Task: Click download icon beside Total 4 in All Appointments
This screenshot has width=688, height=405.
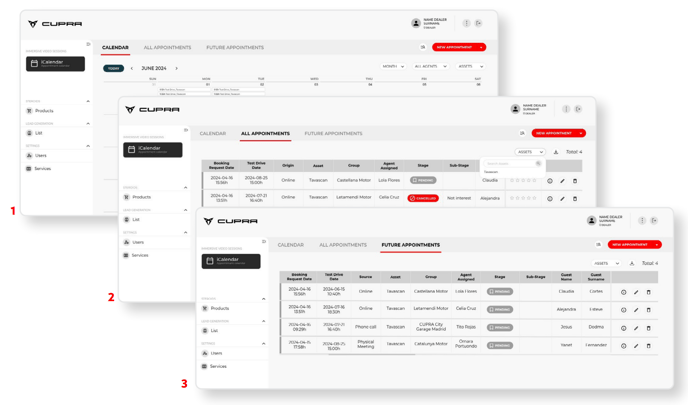Action: point(556,152)
